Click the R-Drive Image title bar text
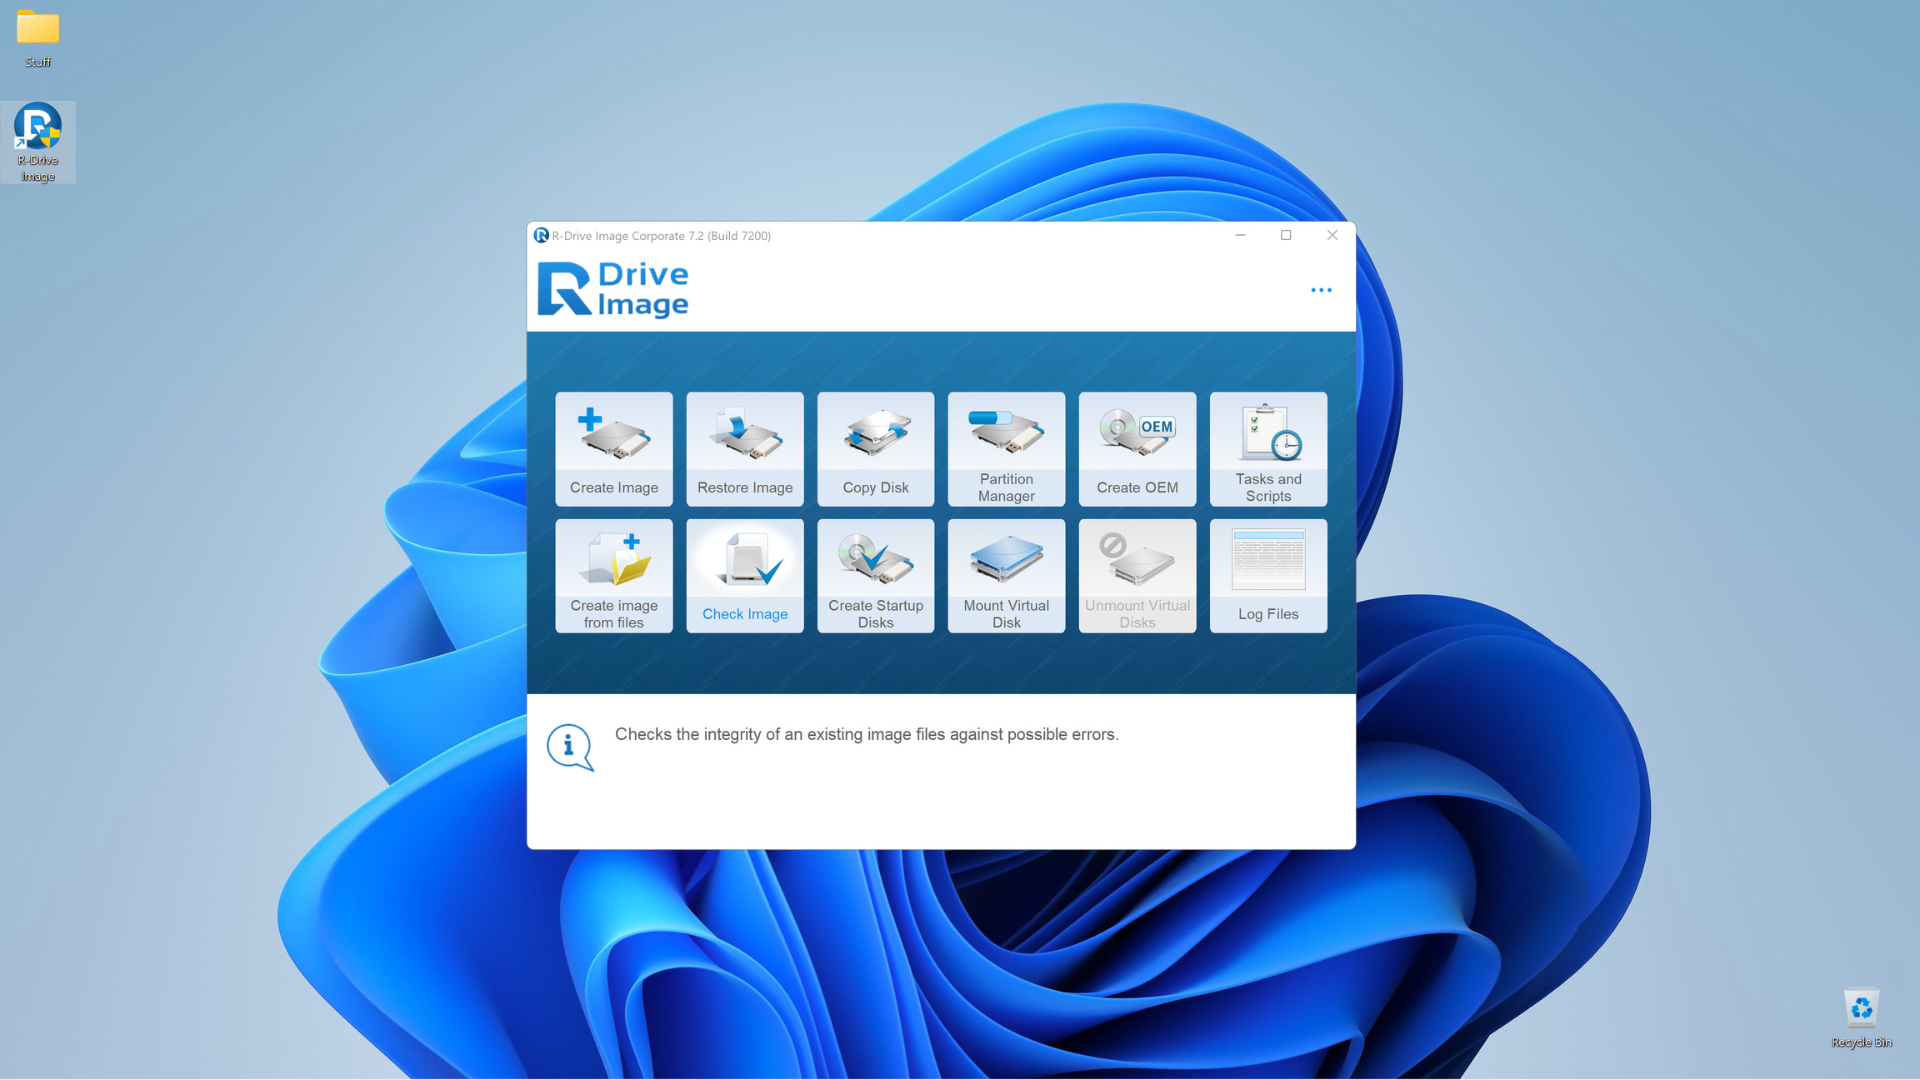 click(x=663, y=235)
